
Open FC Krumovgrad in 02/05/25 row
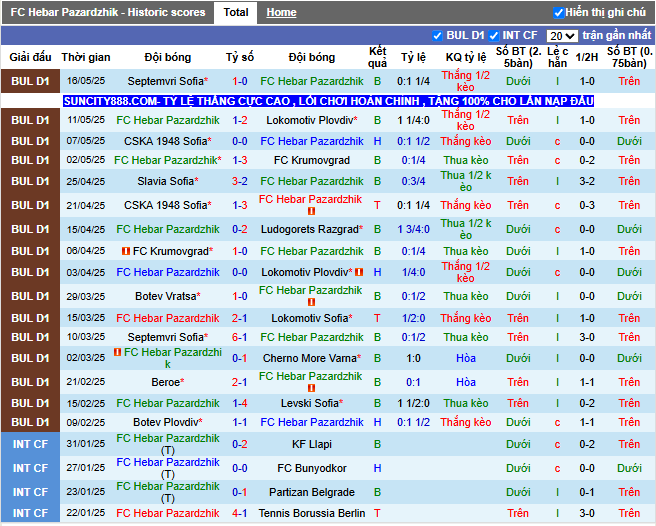click(312, 160)
